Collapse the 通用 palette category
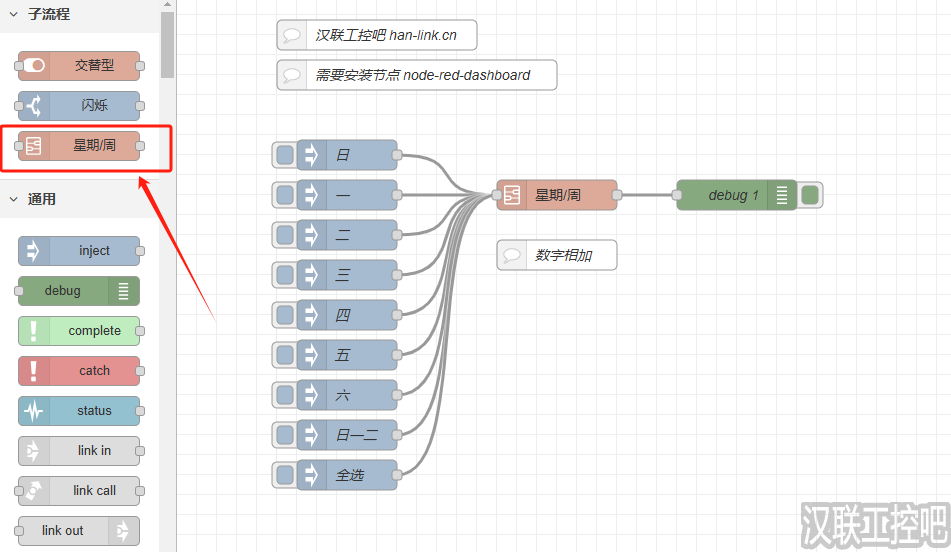Viewport: 951px width, 552px height. click(x=14, y=199)
